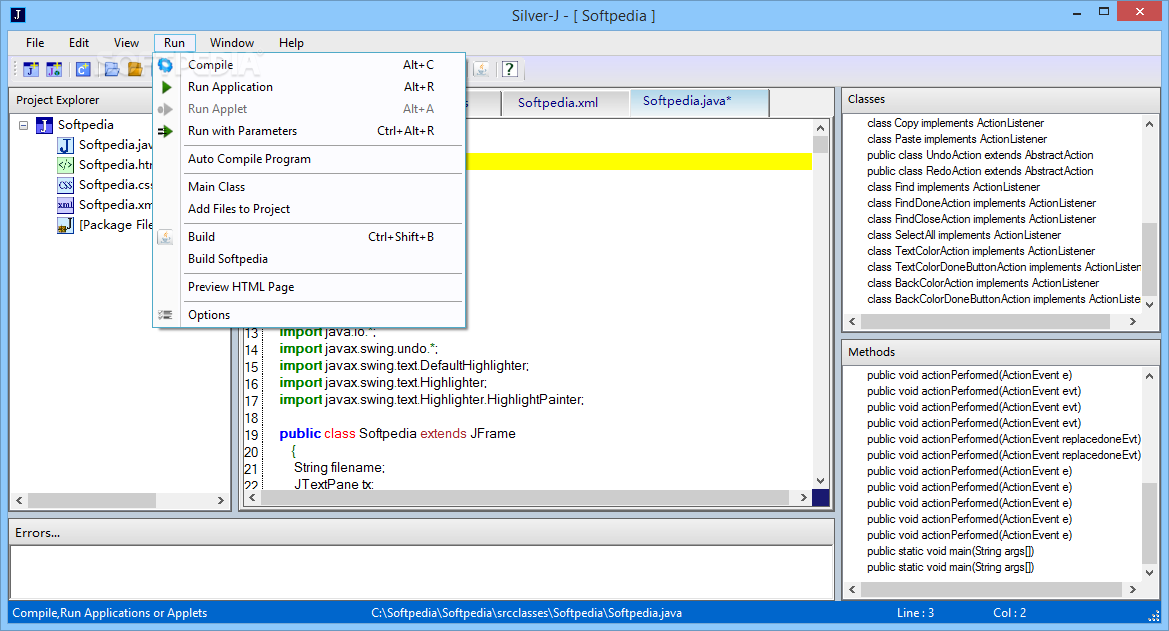Close the Run menu by clicking Run

(x=174, y=43)
